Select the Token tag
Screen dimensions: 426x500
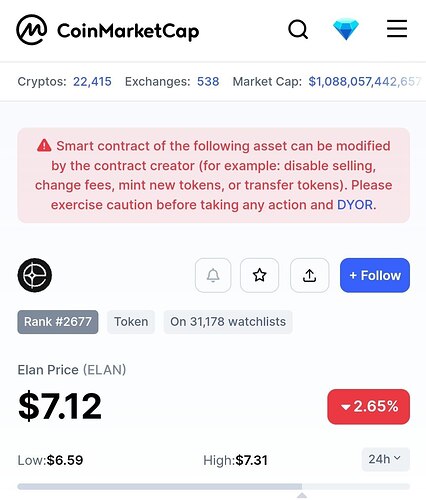point(131,322)
